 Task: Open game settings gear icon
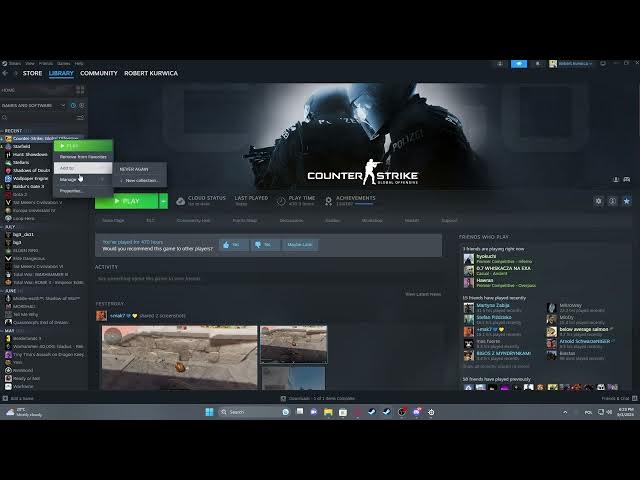point(598,201)
